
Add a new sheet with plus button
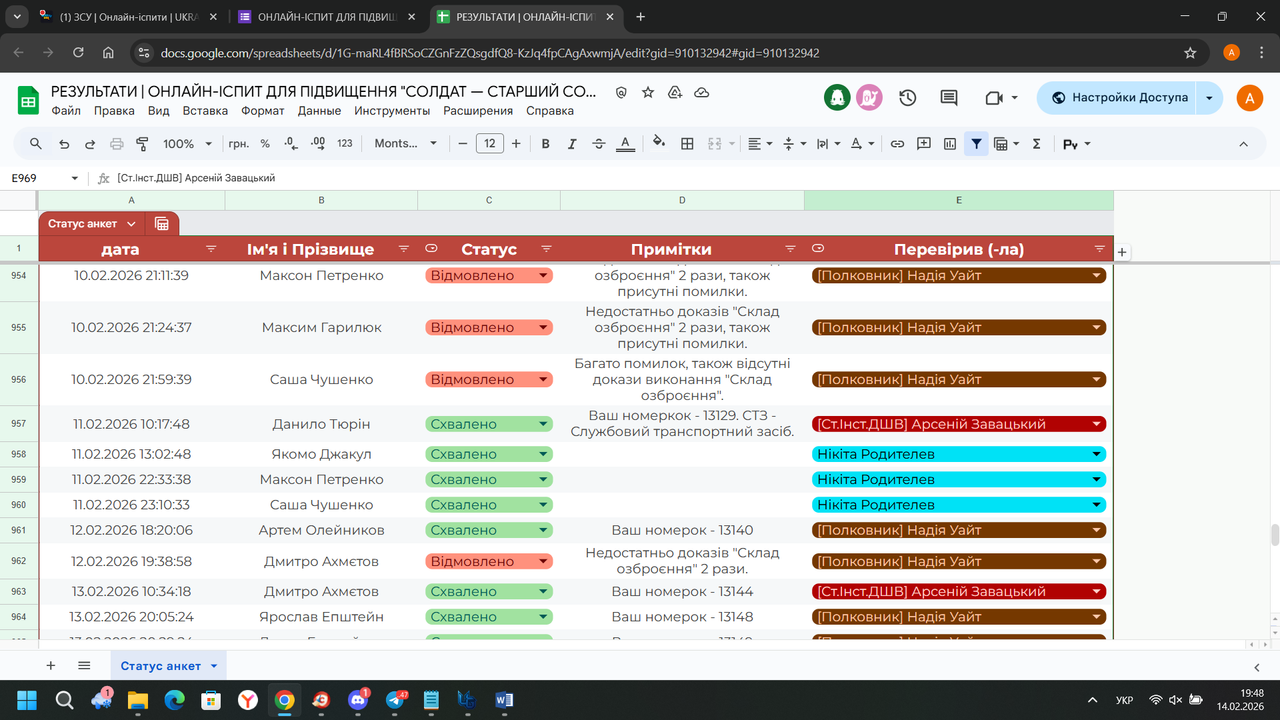pos(51,665)
